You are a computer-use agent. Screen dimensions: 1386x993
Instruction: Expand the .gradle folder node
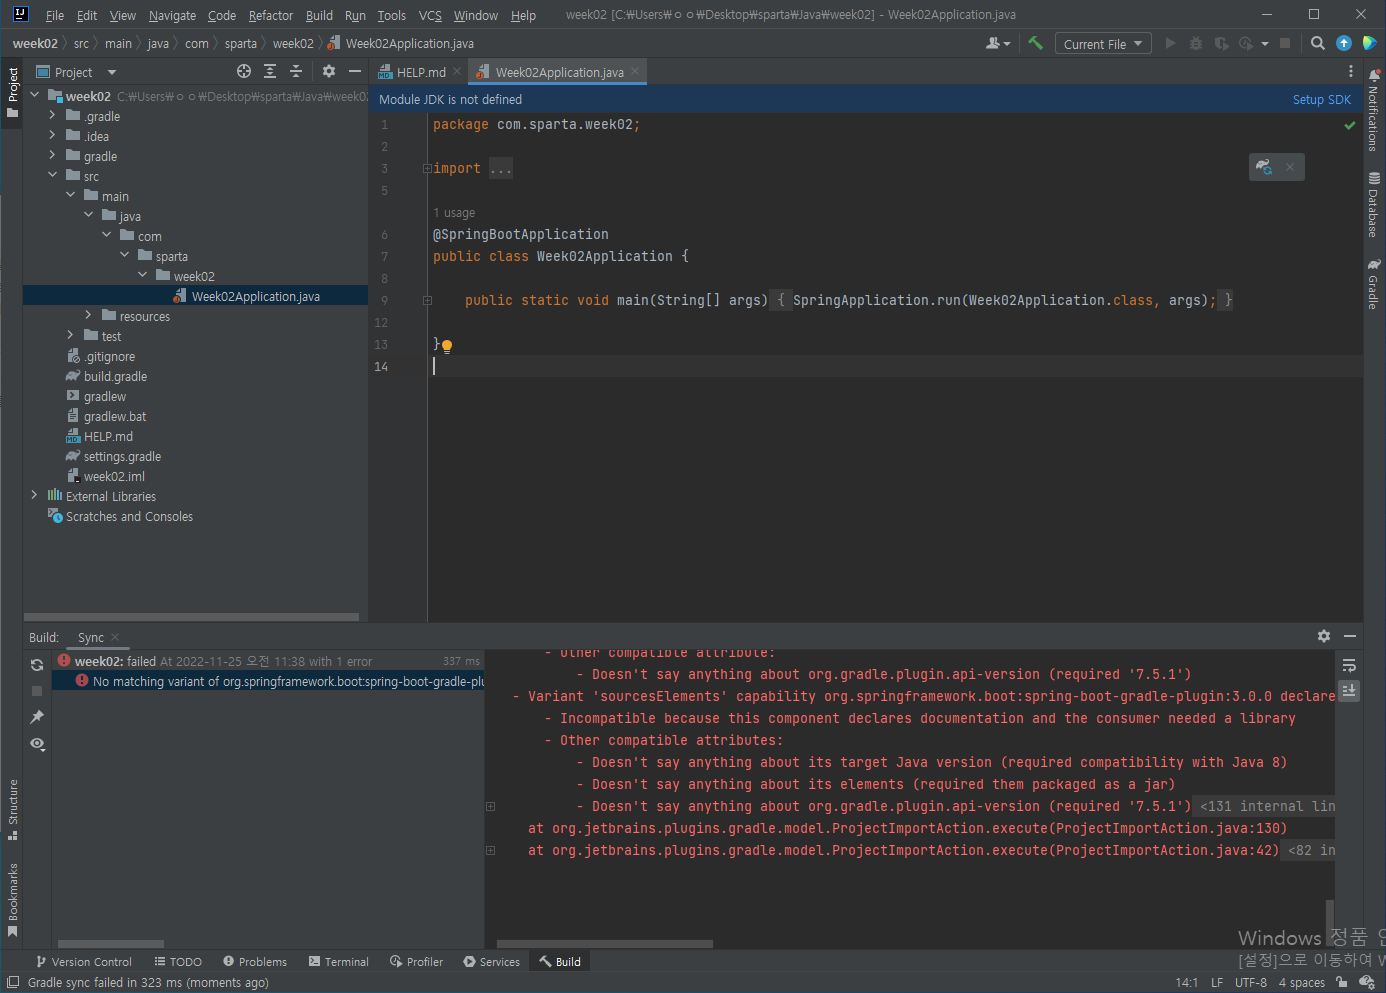coord(52,116)
